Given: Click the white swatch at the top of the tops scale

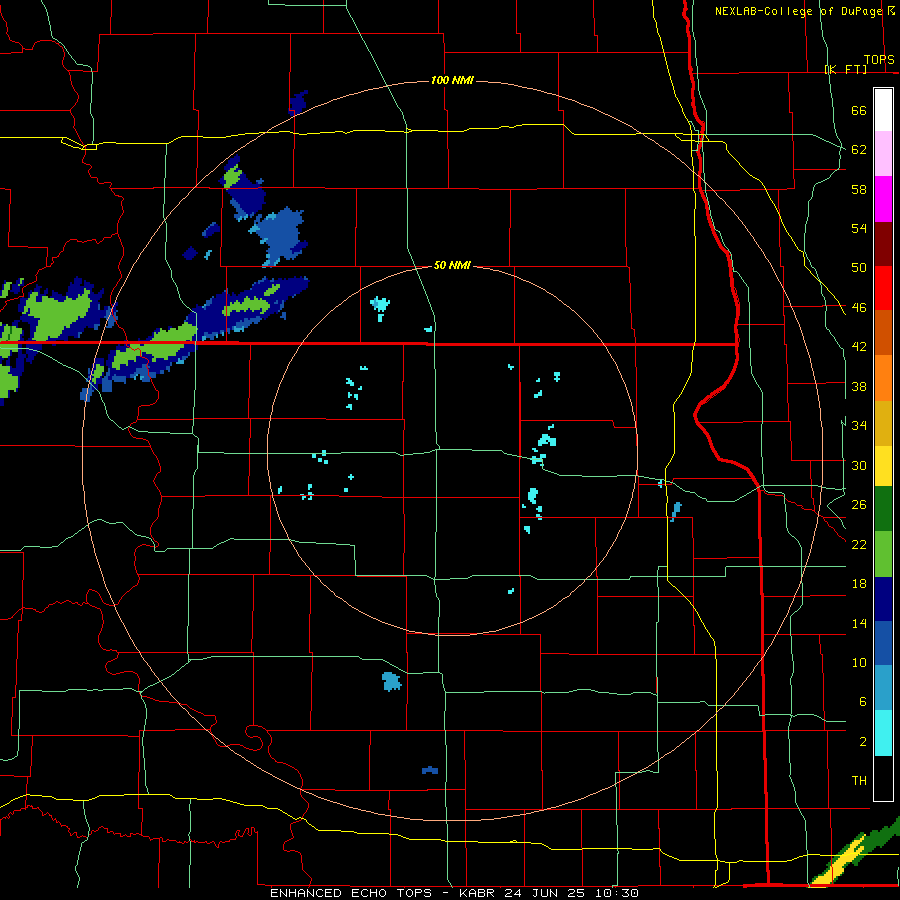Looking at the screenshot, I should pos(883,110).
